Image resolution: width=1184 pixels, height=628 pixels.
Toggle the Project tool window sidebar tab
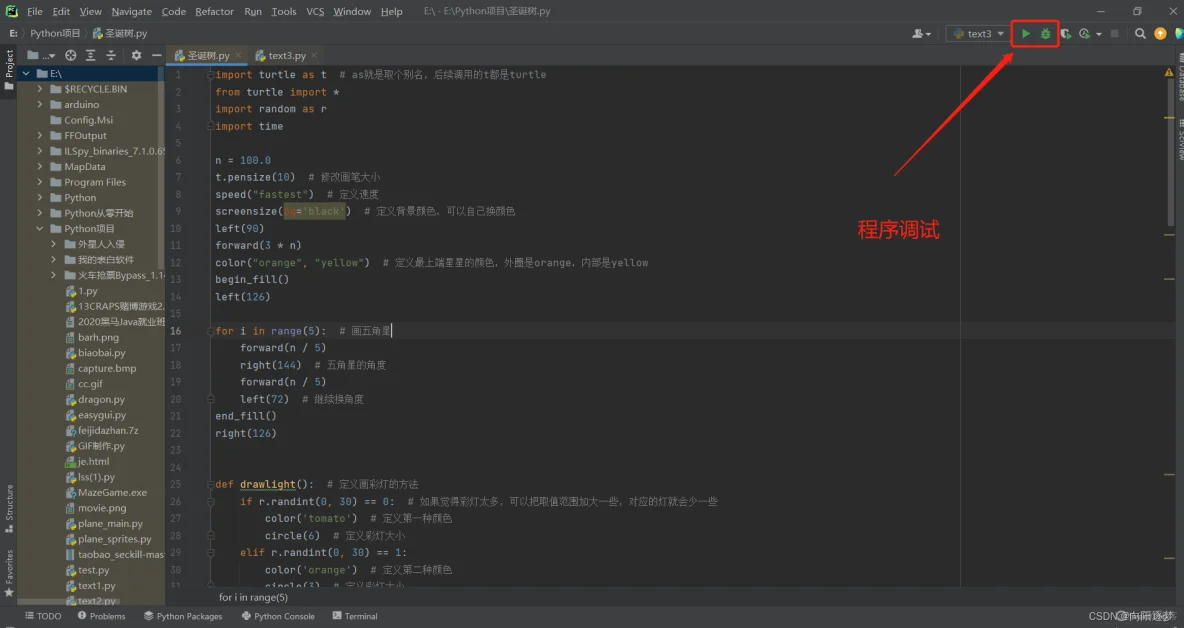9,70
